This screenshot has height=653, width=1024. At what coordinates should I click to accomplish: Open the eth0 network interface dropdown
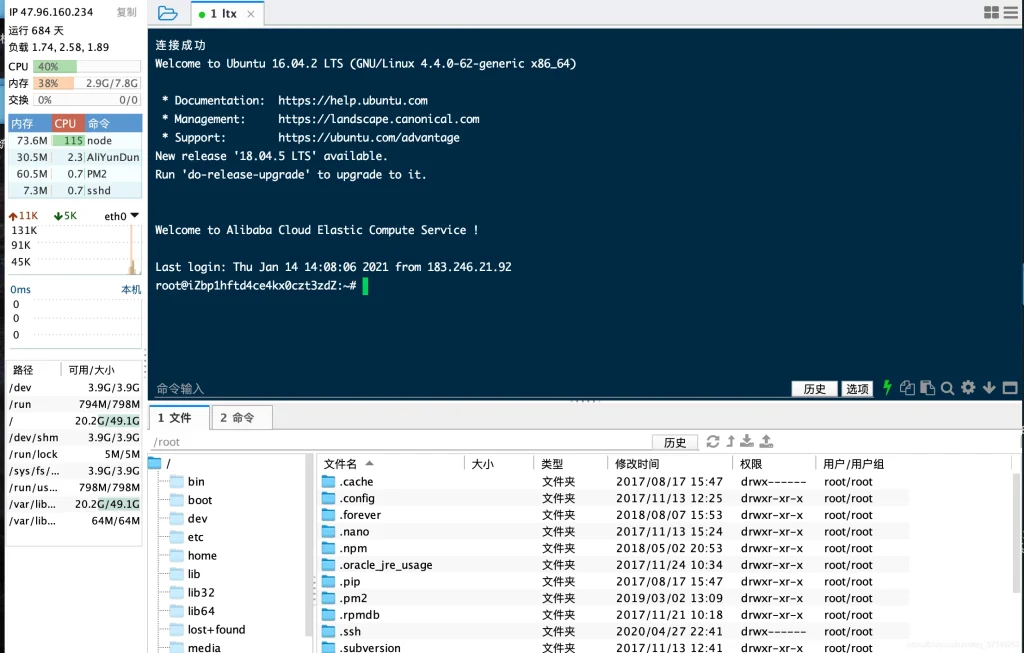click(120, 215)
